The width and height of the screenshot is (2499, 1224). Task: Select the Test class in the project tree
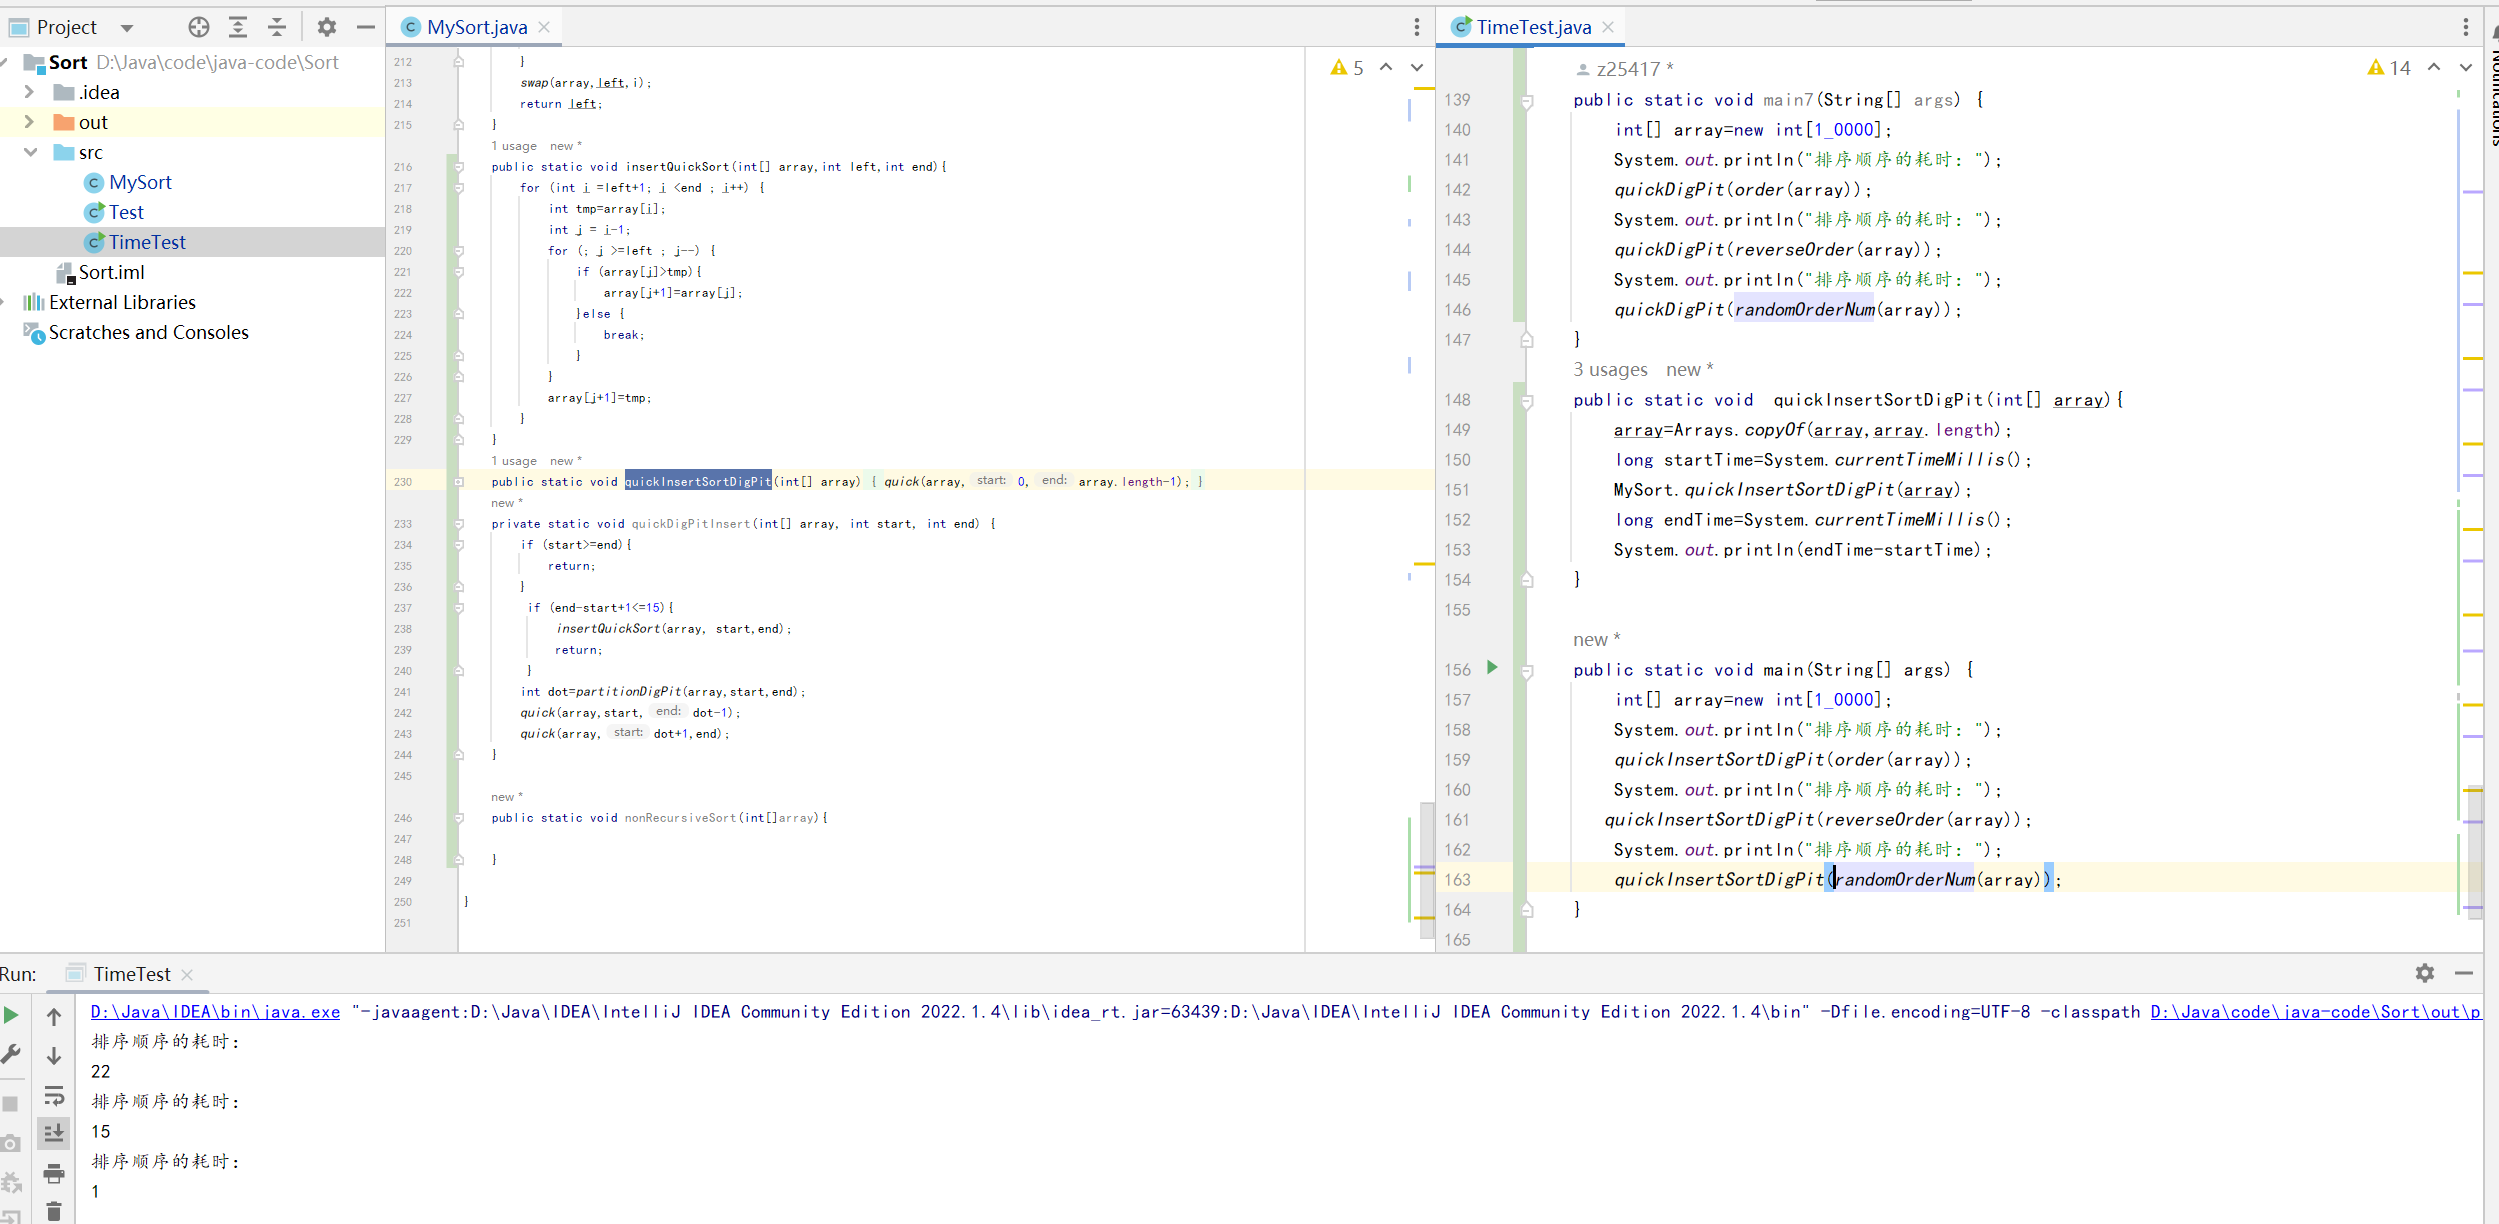tap(126, 212)
